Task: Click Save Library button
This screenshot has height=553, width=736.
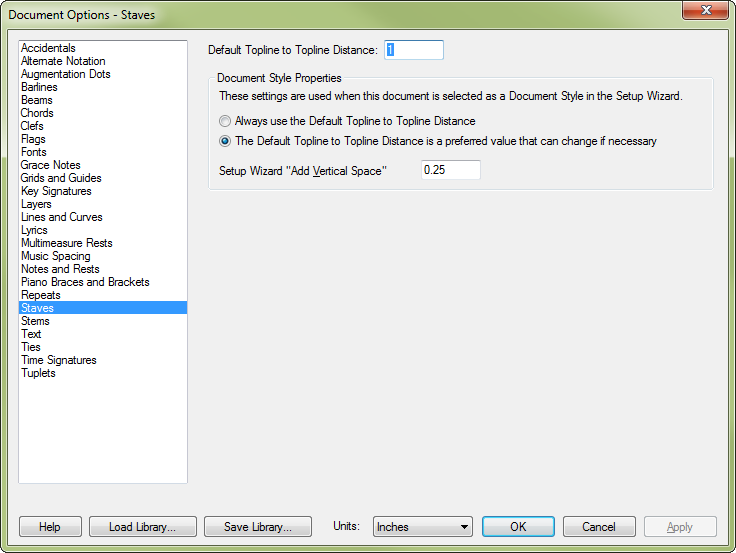Action: (x=257, y=527)
